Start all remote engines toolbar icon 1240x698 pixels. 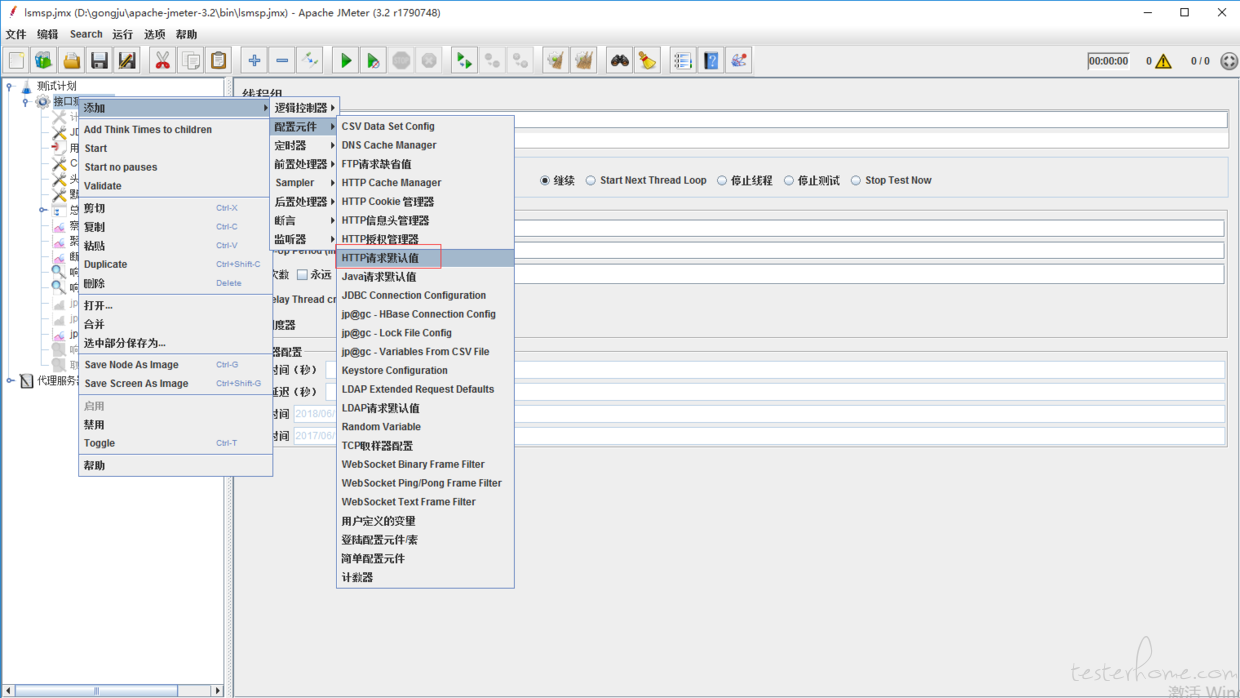tap(464, 61)
